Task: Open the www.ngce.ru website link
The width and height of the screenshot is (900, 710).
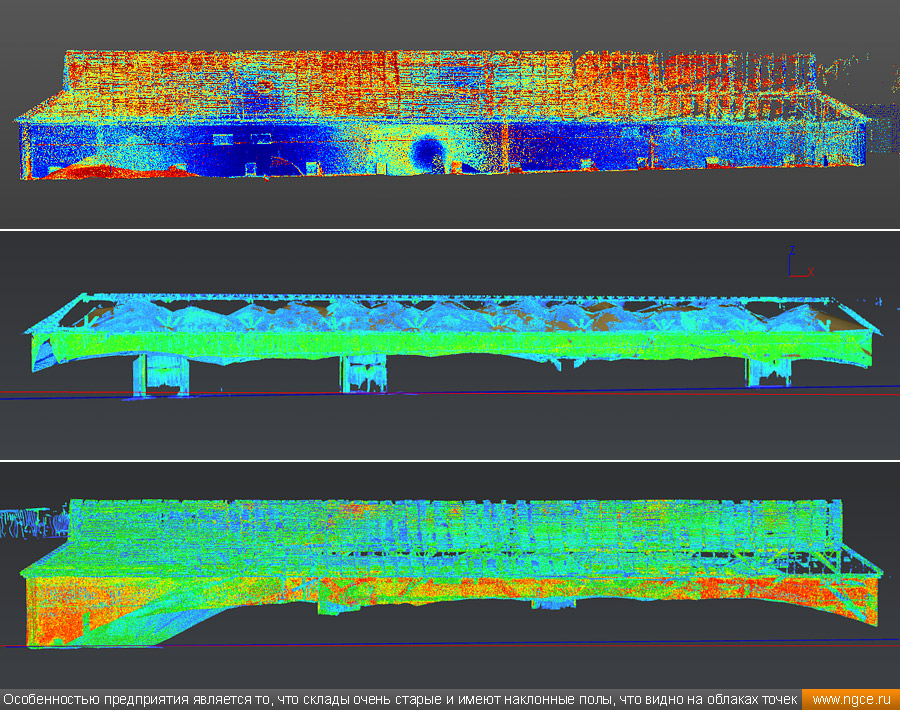Action: coord(850,699)
